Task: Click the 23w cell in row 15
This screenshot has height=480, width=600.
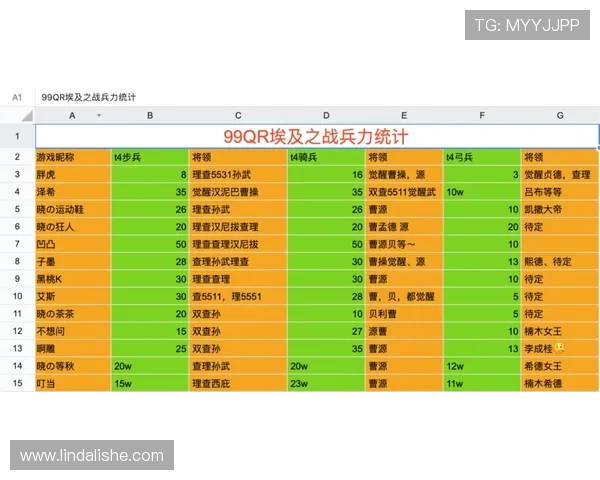Action: point(326,383)
